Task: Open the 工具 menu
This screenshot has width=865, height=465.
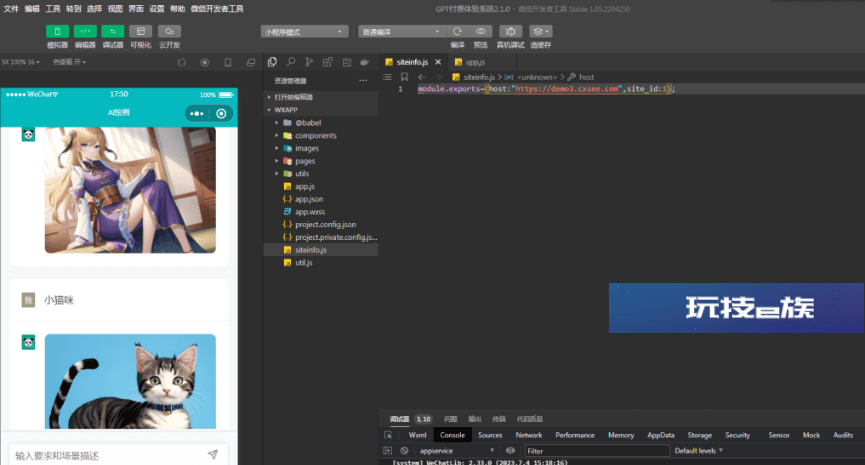Action: click(53, 9)
